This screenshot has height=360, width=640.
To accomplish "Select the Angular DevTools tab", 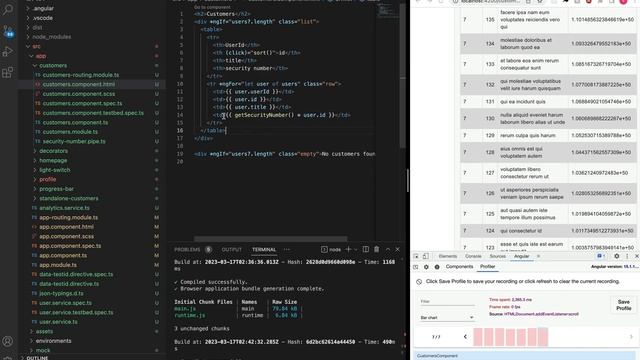I will 521,256.
